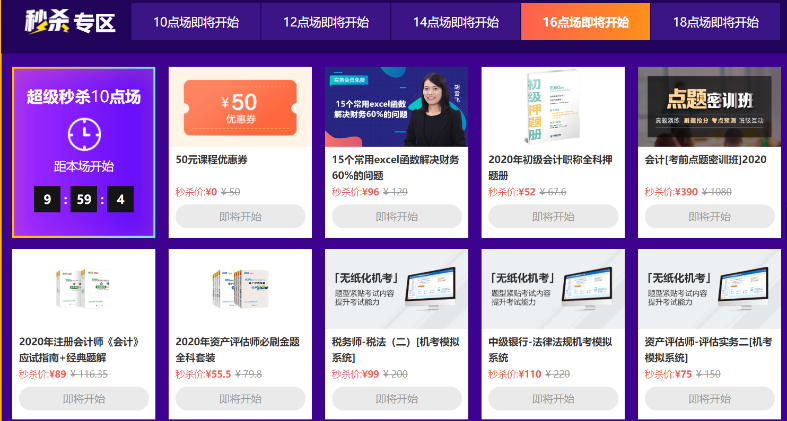Open 2020年资产评估师必刷金题全科套装 title
This screenshot has width=787, height=421.
(x=237, y=350)
